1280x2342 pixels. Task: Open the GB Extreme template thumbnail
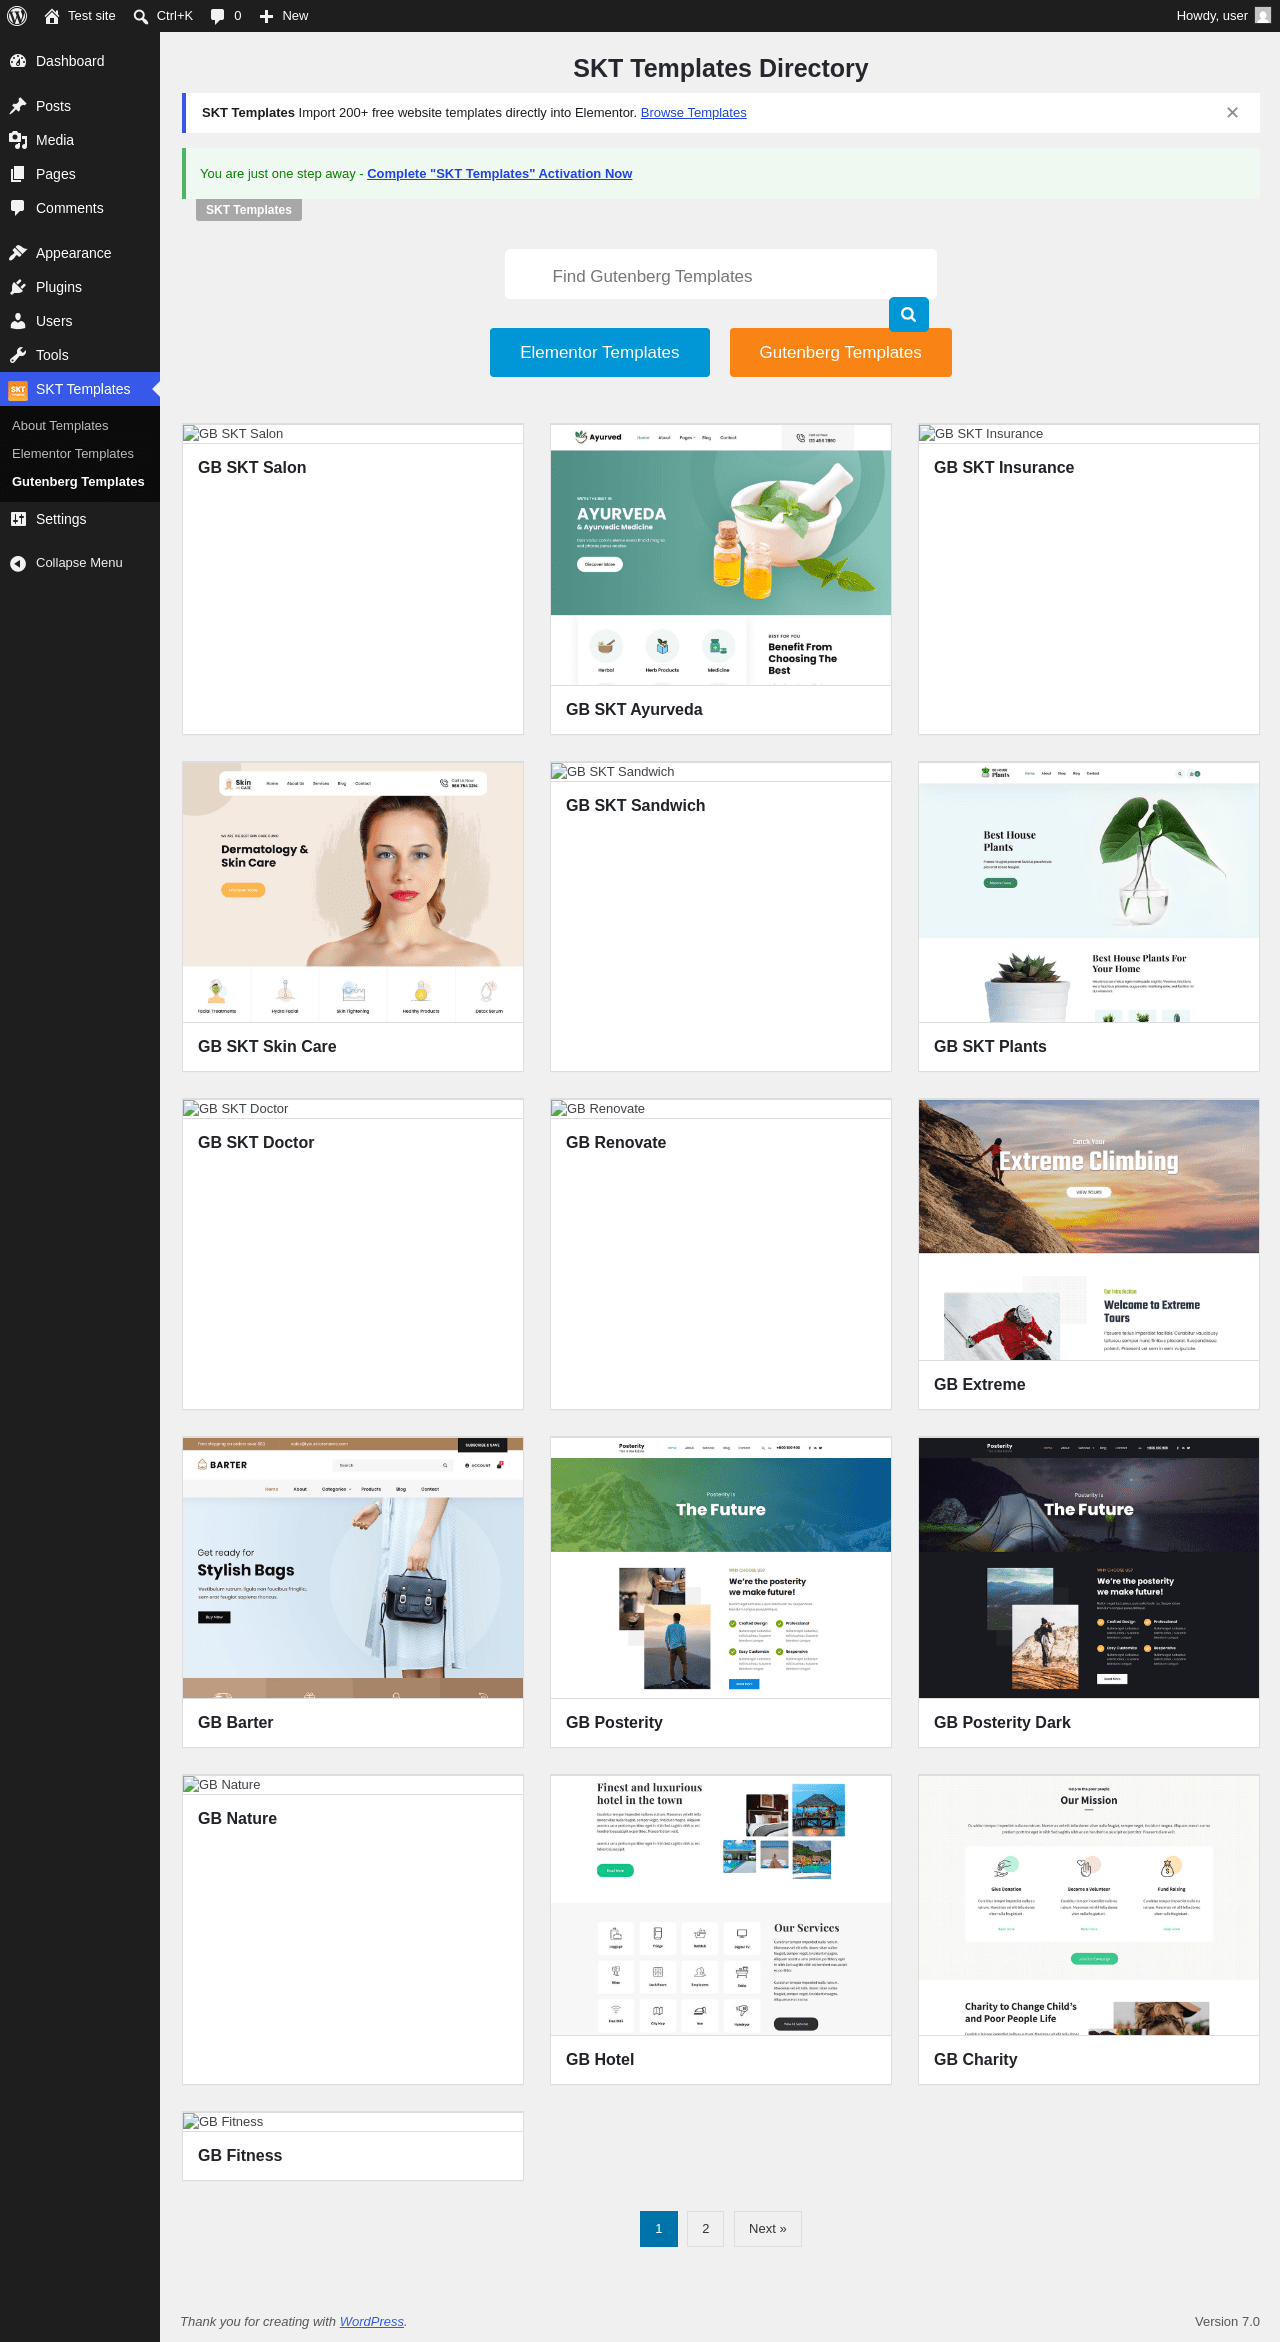tap(1089, 1230)
